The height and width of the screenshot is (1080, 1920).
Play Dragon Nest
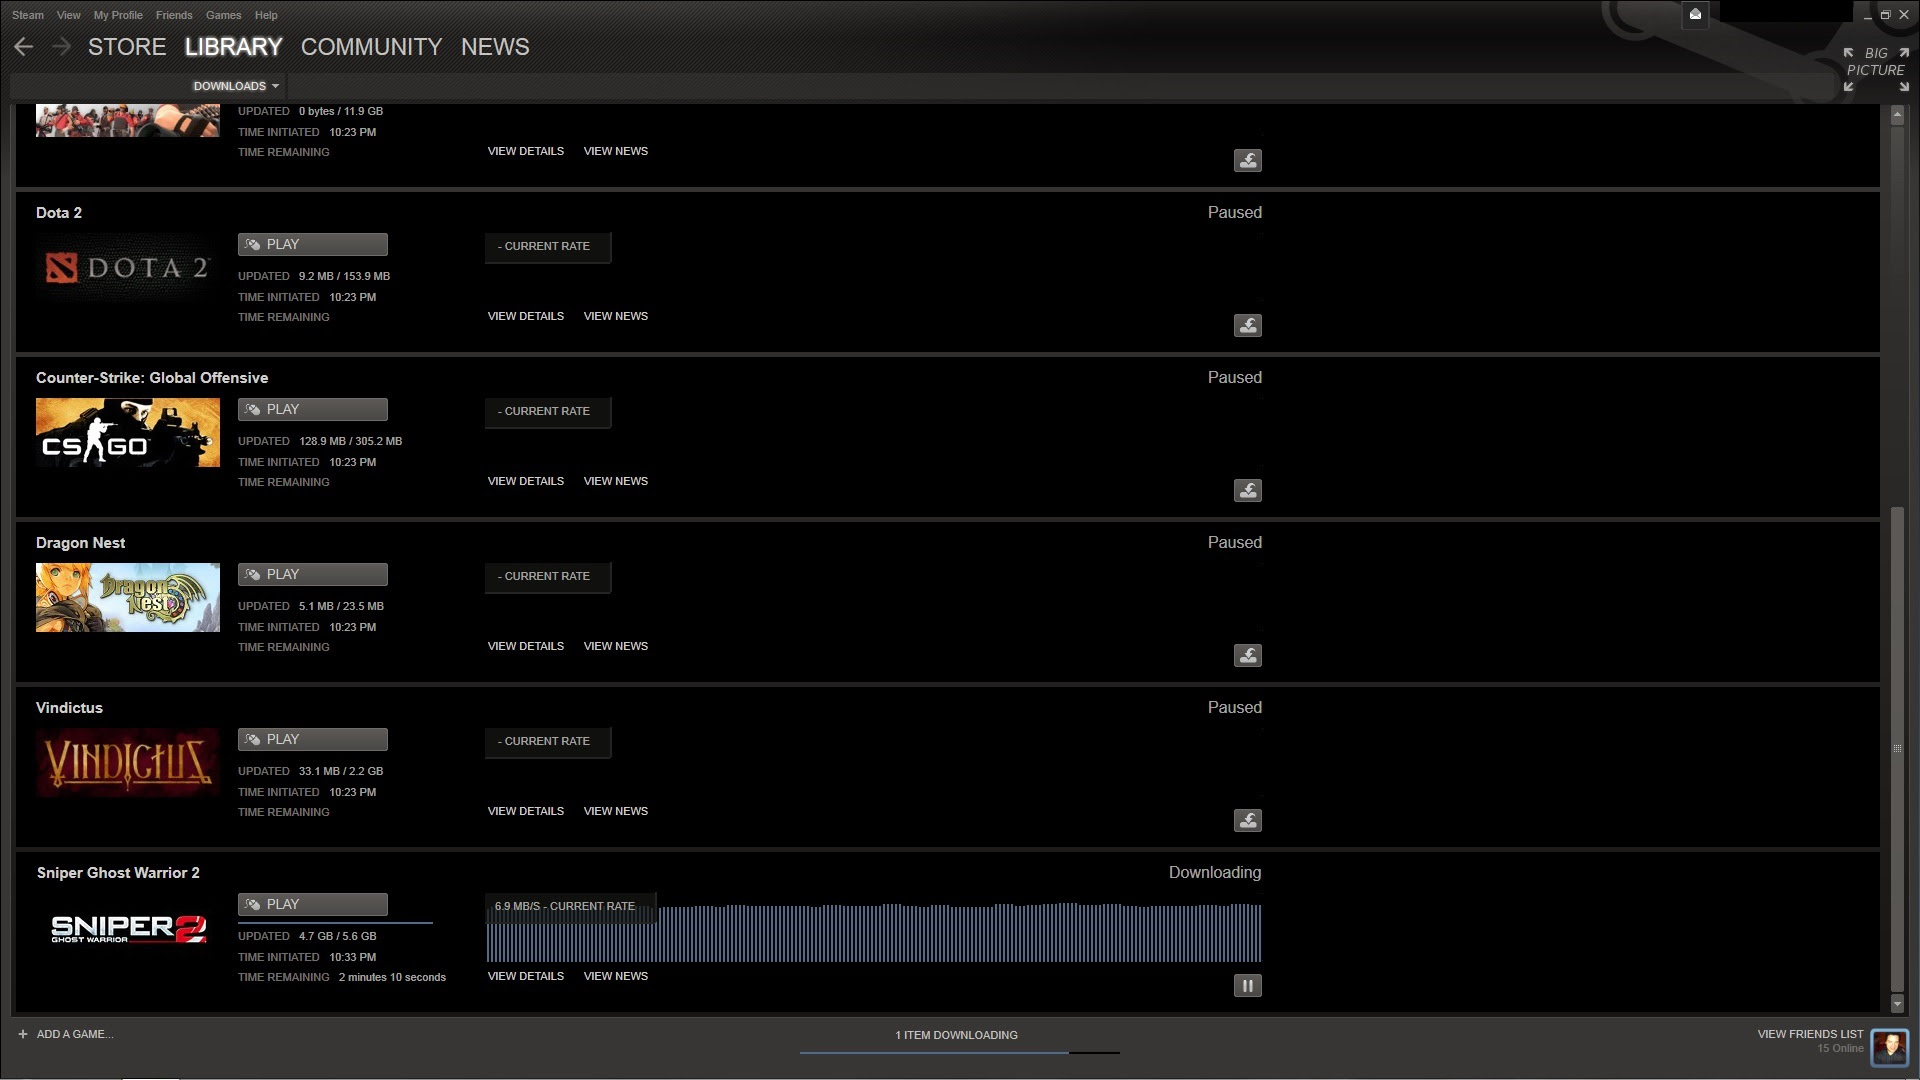313,574
